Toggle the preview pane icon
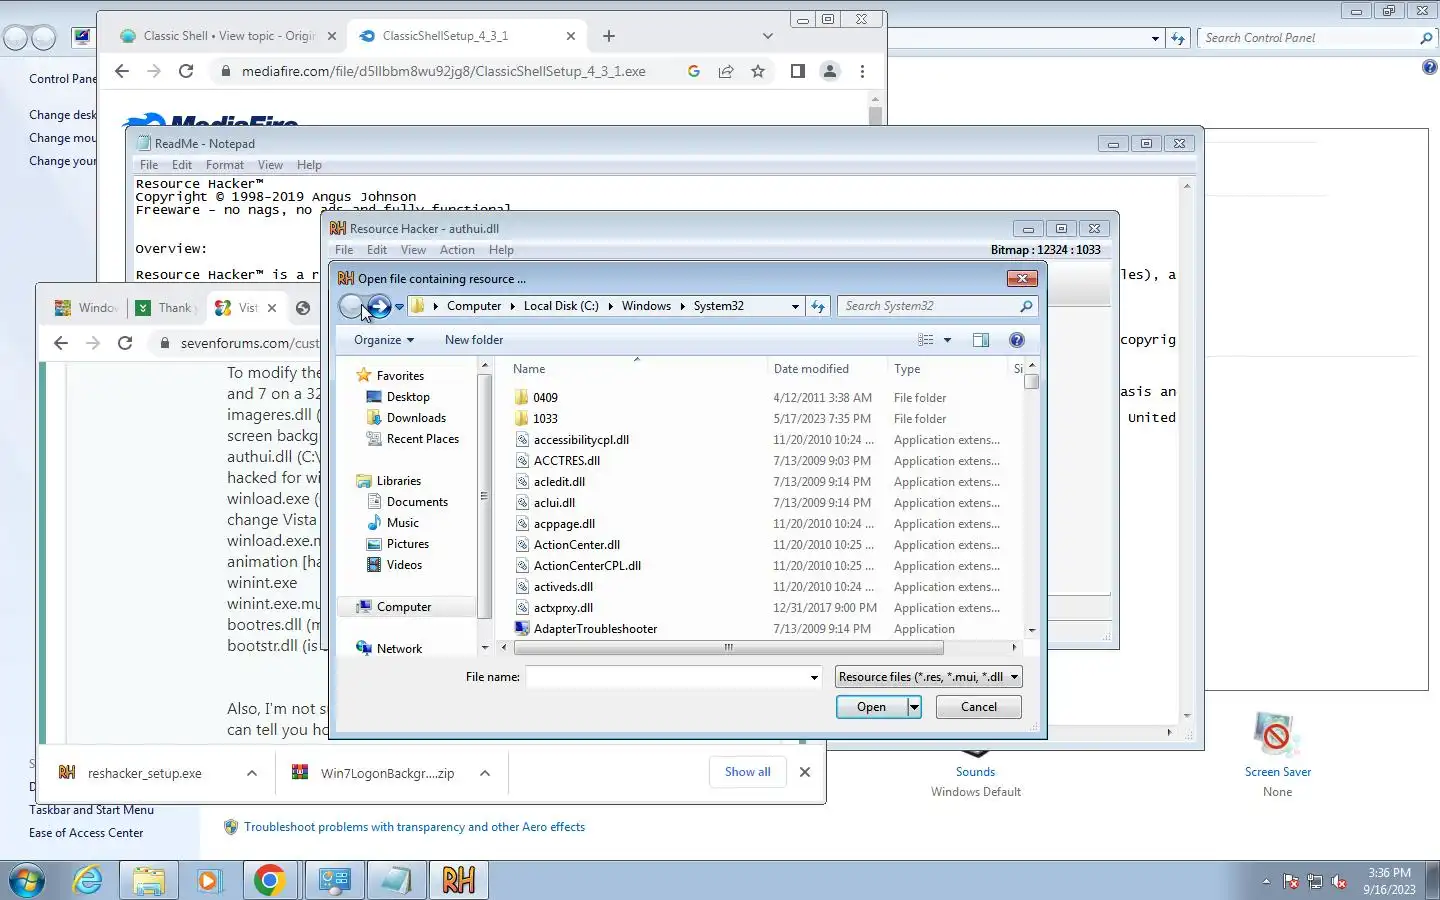Image resolution: width=1440 pixels, height=900 pixels. (981, 340)
